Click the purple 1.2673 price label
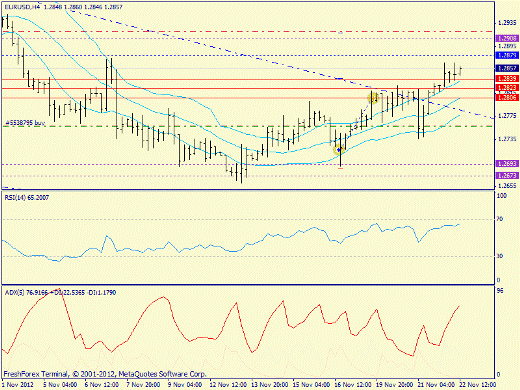The height and width of the screenshot is (390, 520). 507,175
